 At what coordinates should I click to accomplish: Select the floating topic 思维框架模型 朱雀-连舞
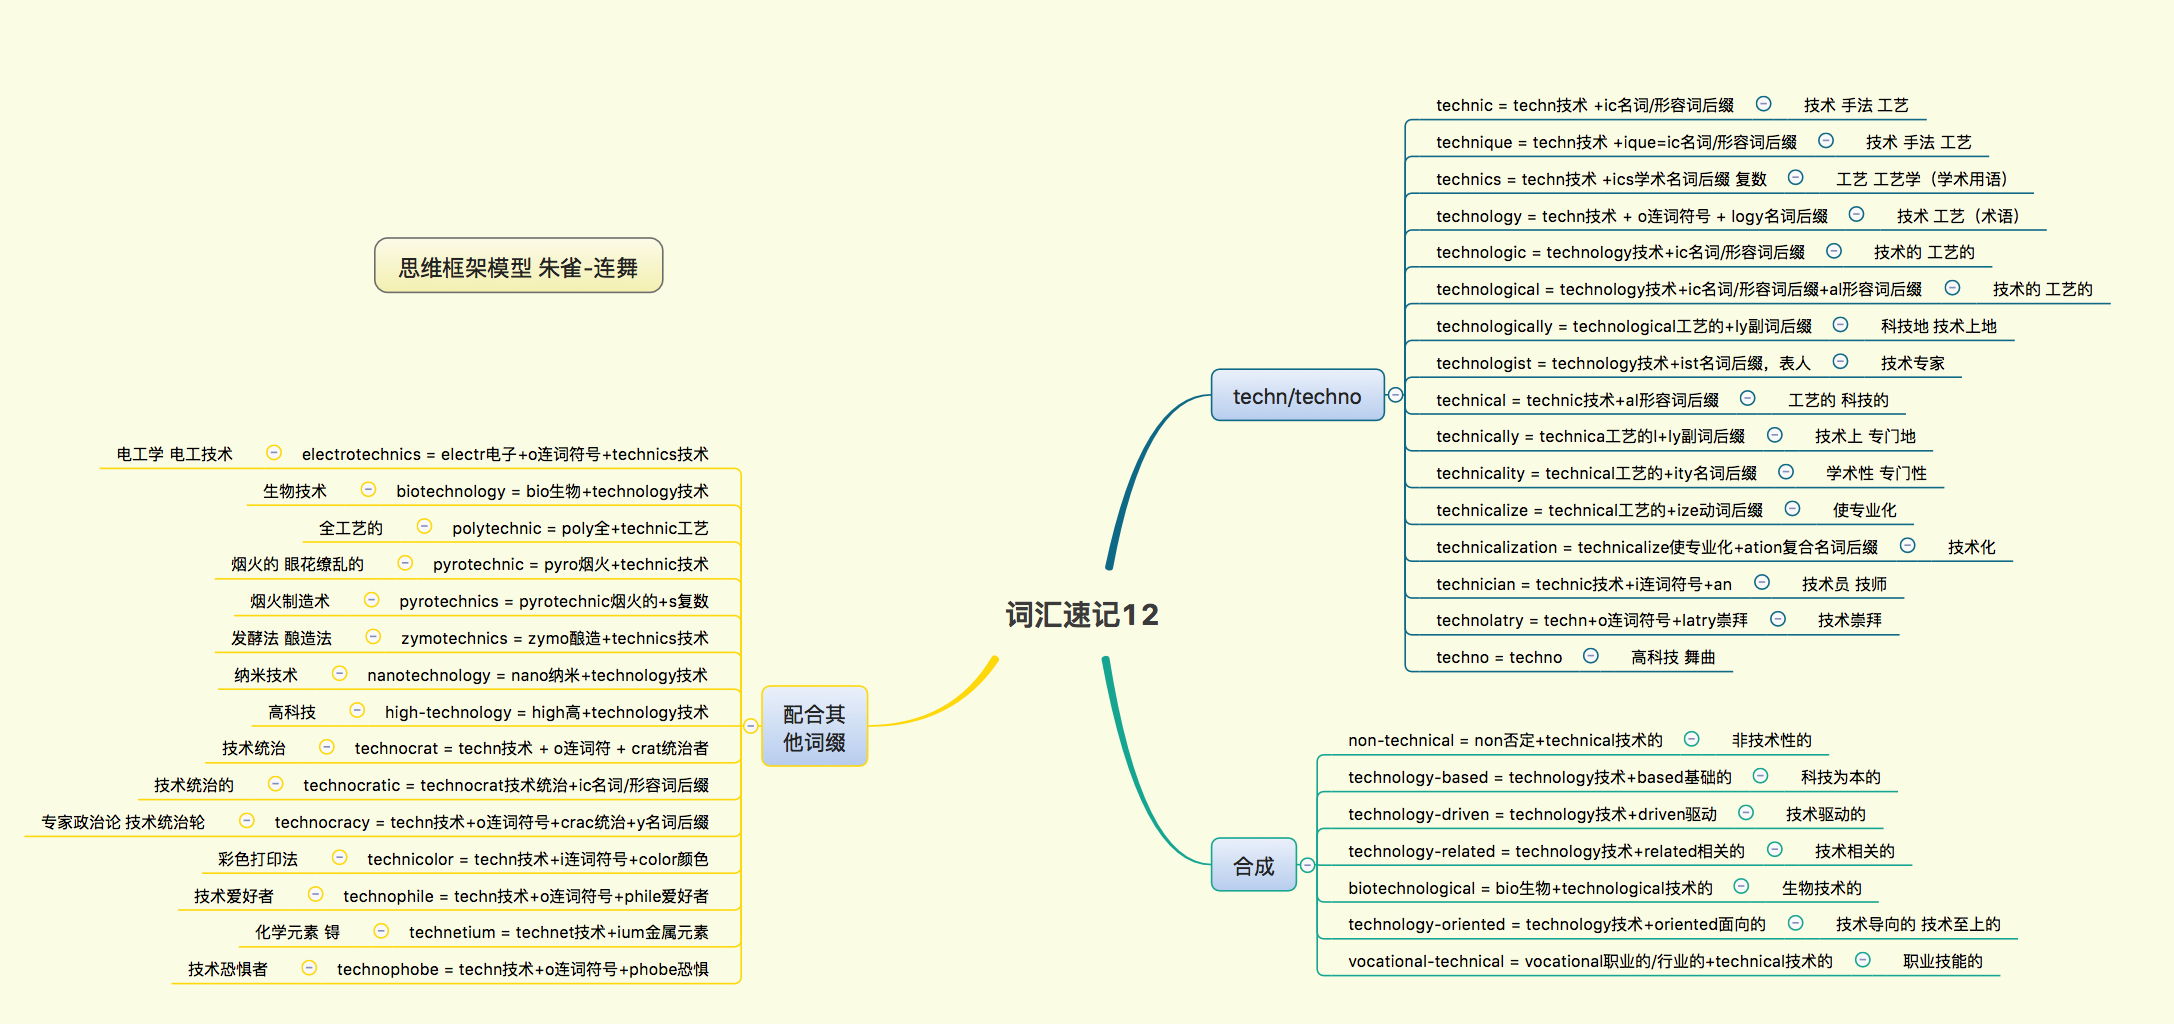(x=518, y=266)
